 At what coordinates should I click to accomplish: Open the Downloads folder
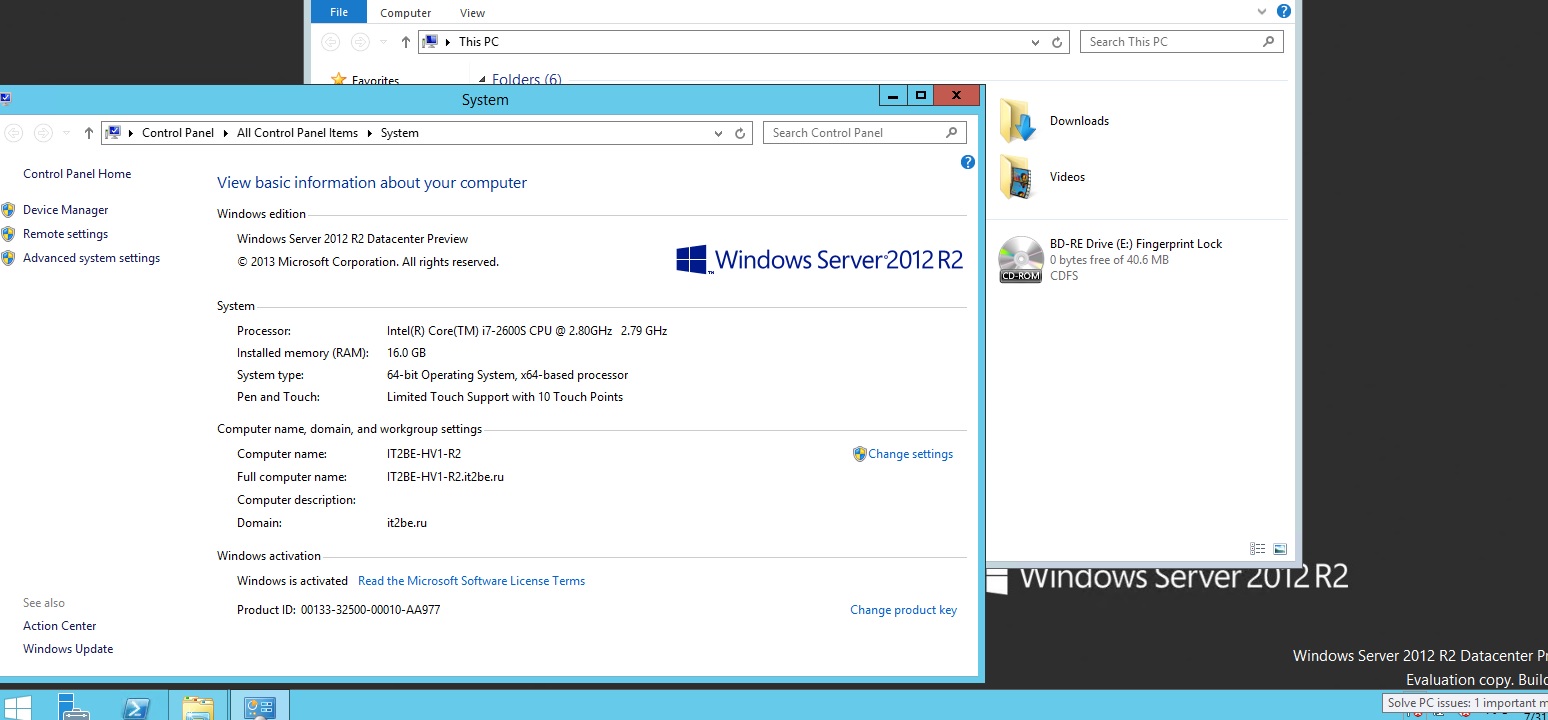[1079, 120]
